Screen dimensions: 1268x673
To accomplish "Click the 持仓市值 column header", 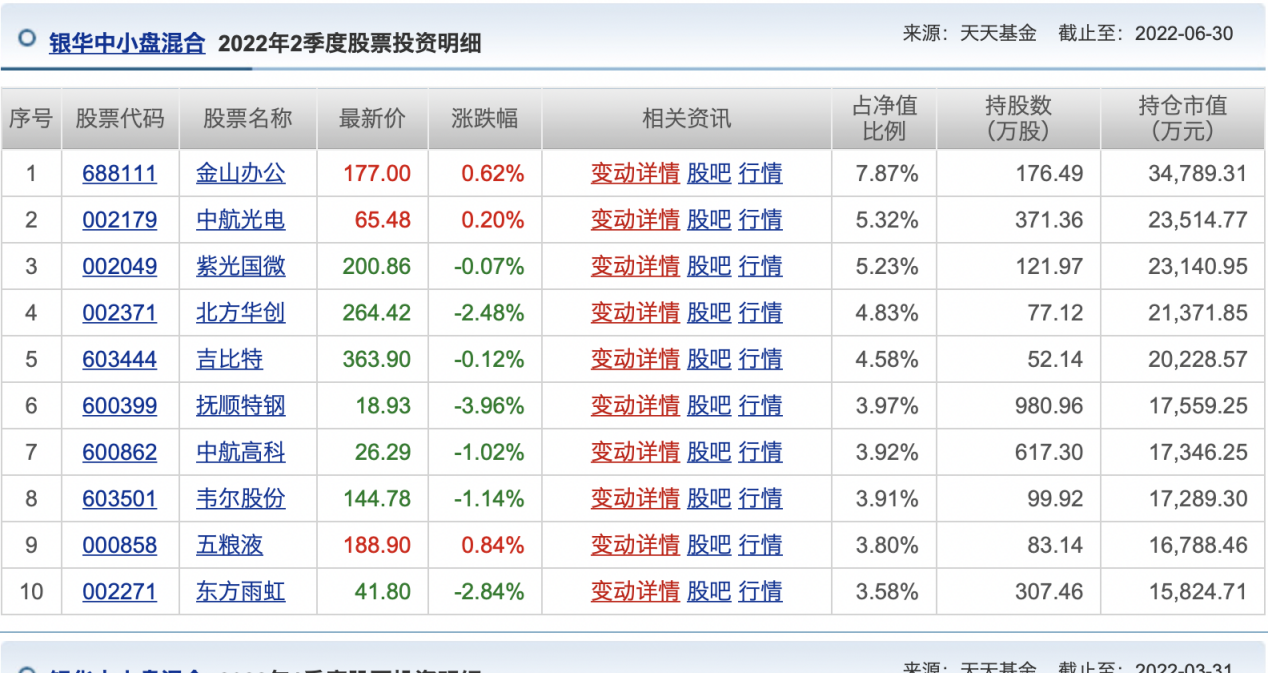I will coord(1182,118).
